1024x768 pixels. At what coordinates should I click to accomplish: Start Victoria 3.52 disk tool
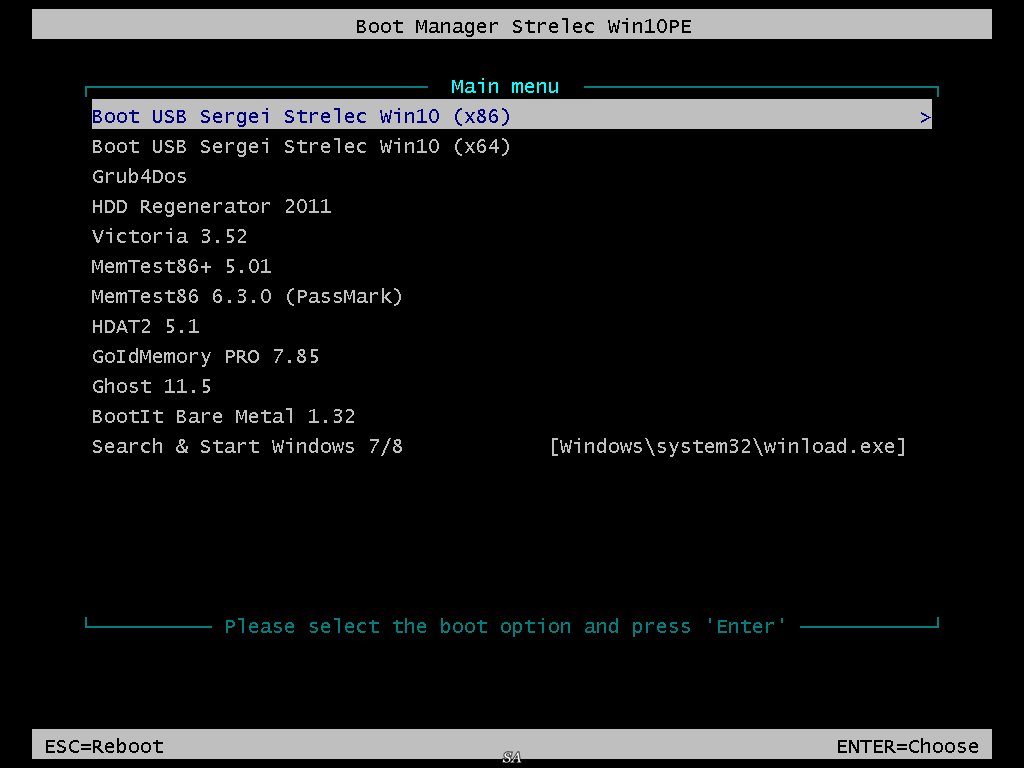[169, 236]
